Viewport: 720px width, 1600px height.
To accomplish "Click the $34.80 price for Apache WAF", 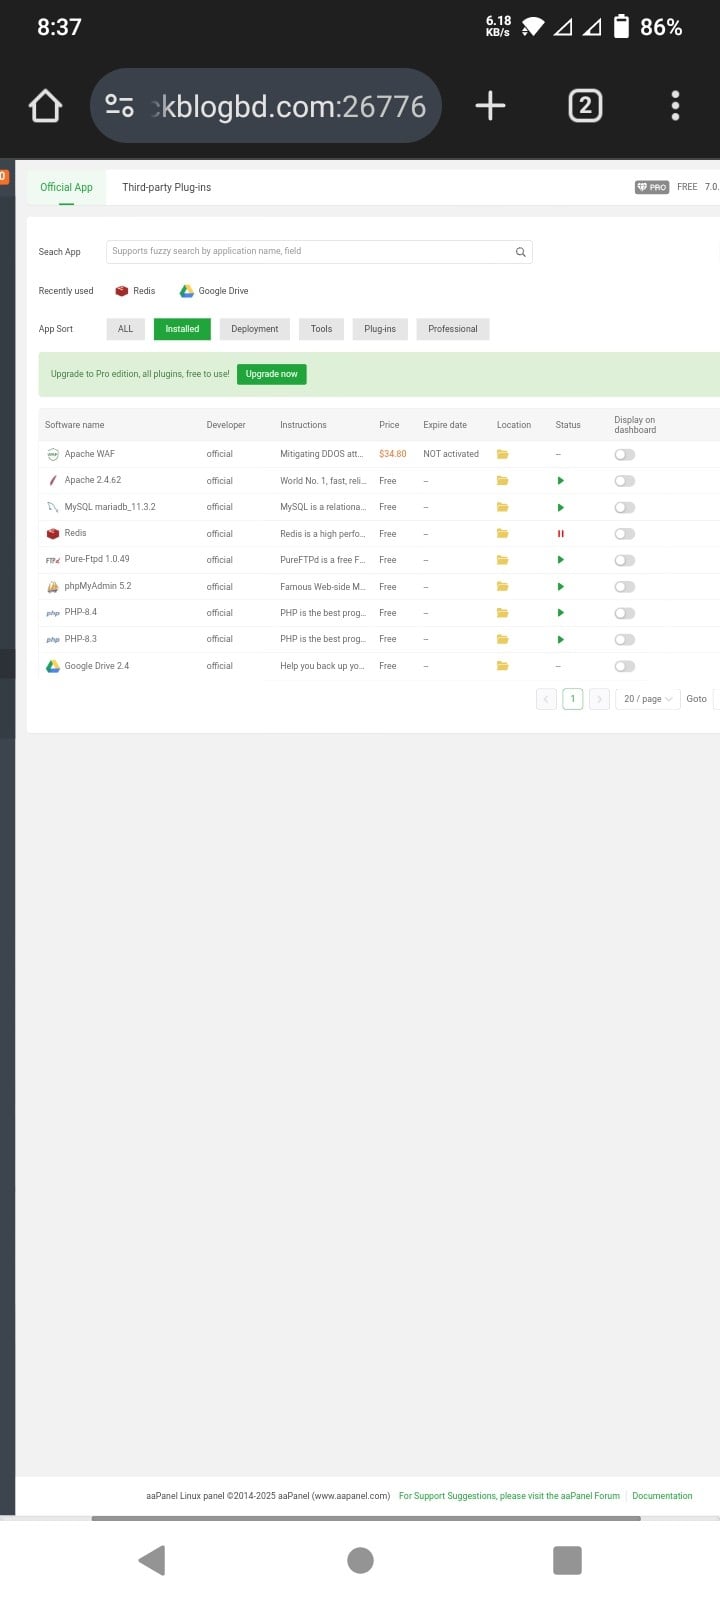I will 393,454.
